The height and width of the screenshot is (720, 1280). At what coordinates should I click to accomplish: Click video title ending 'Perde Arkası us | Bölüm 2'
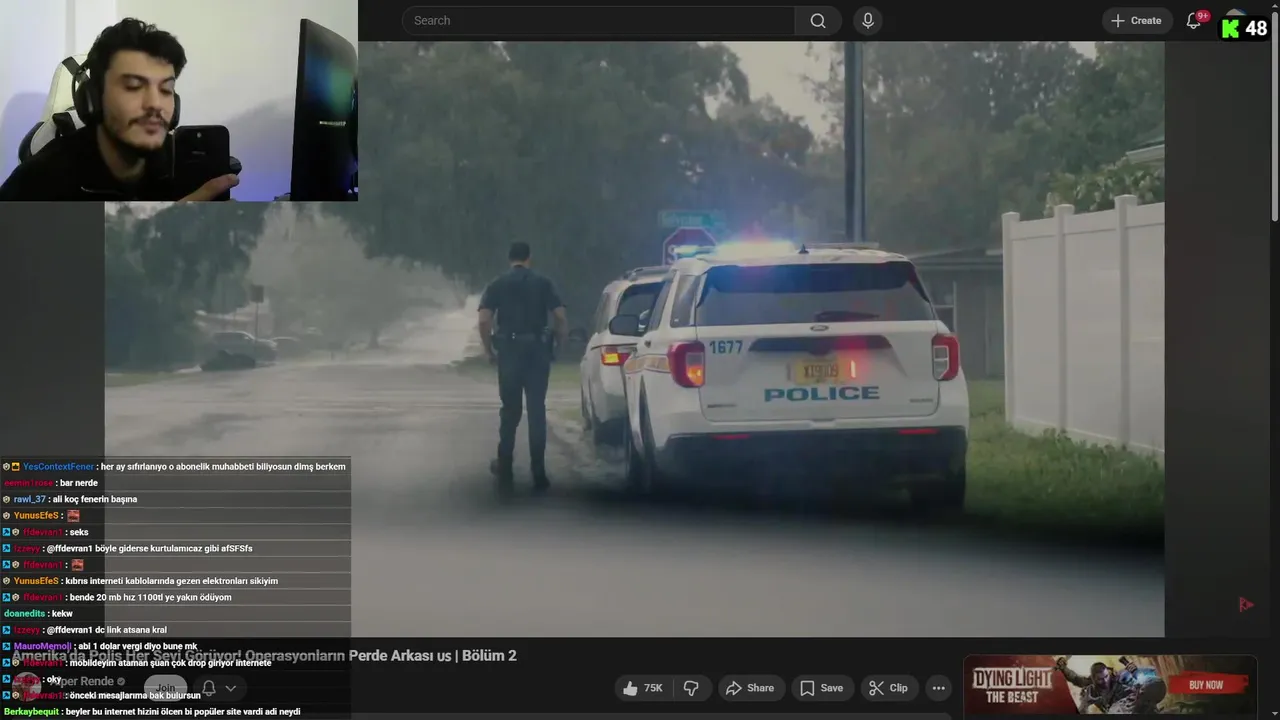pyautogui.click(x=264, y=656)
